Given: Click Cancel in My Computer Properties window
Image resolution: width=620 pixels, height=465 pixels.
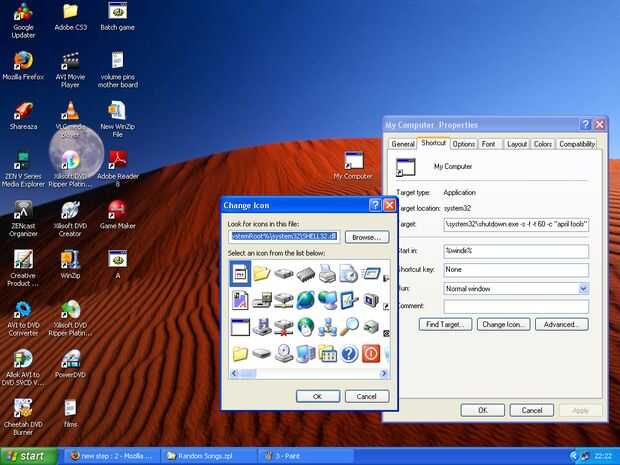Looking at the screenshot, I should click(532, 410).
